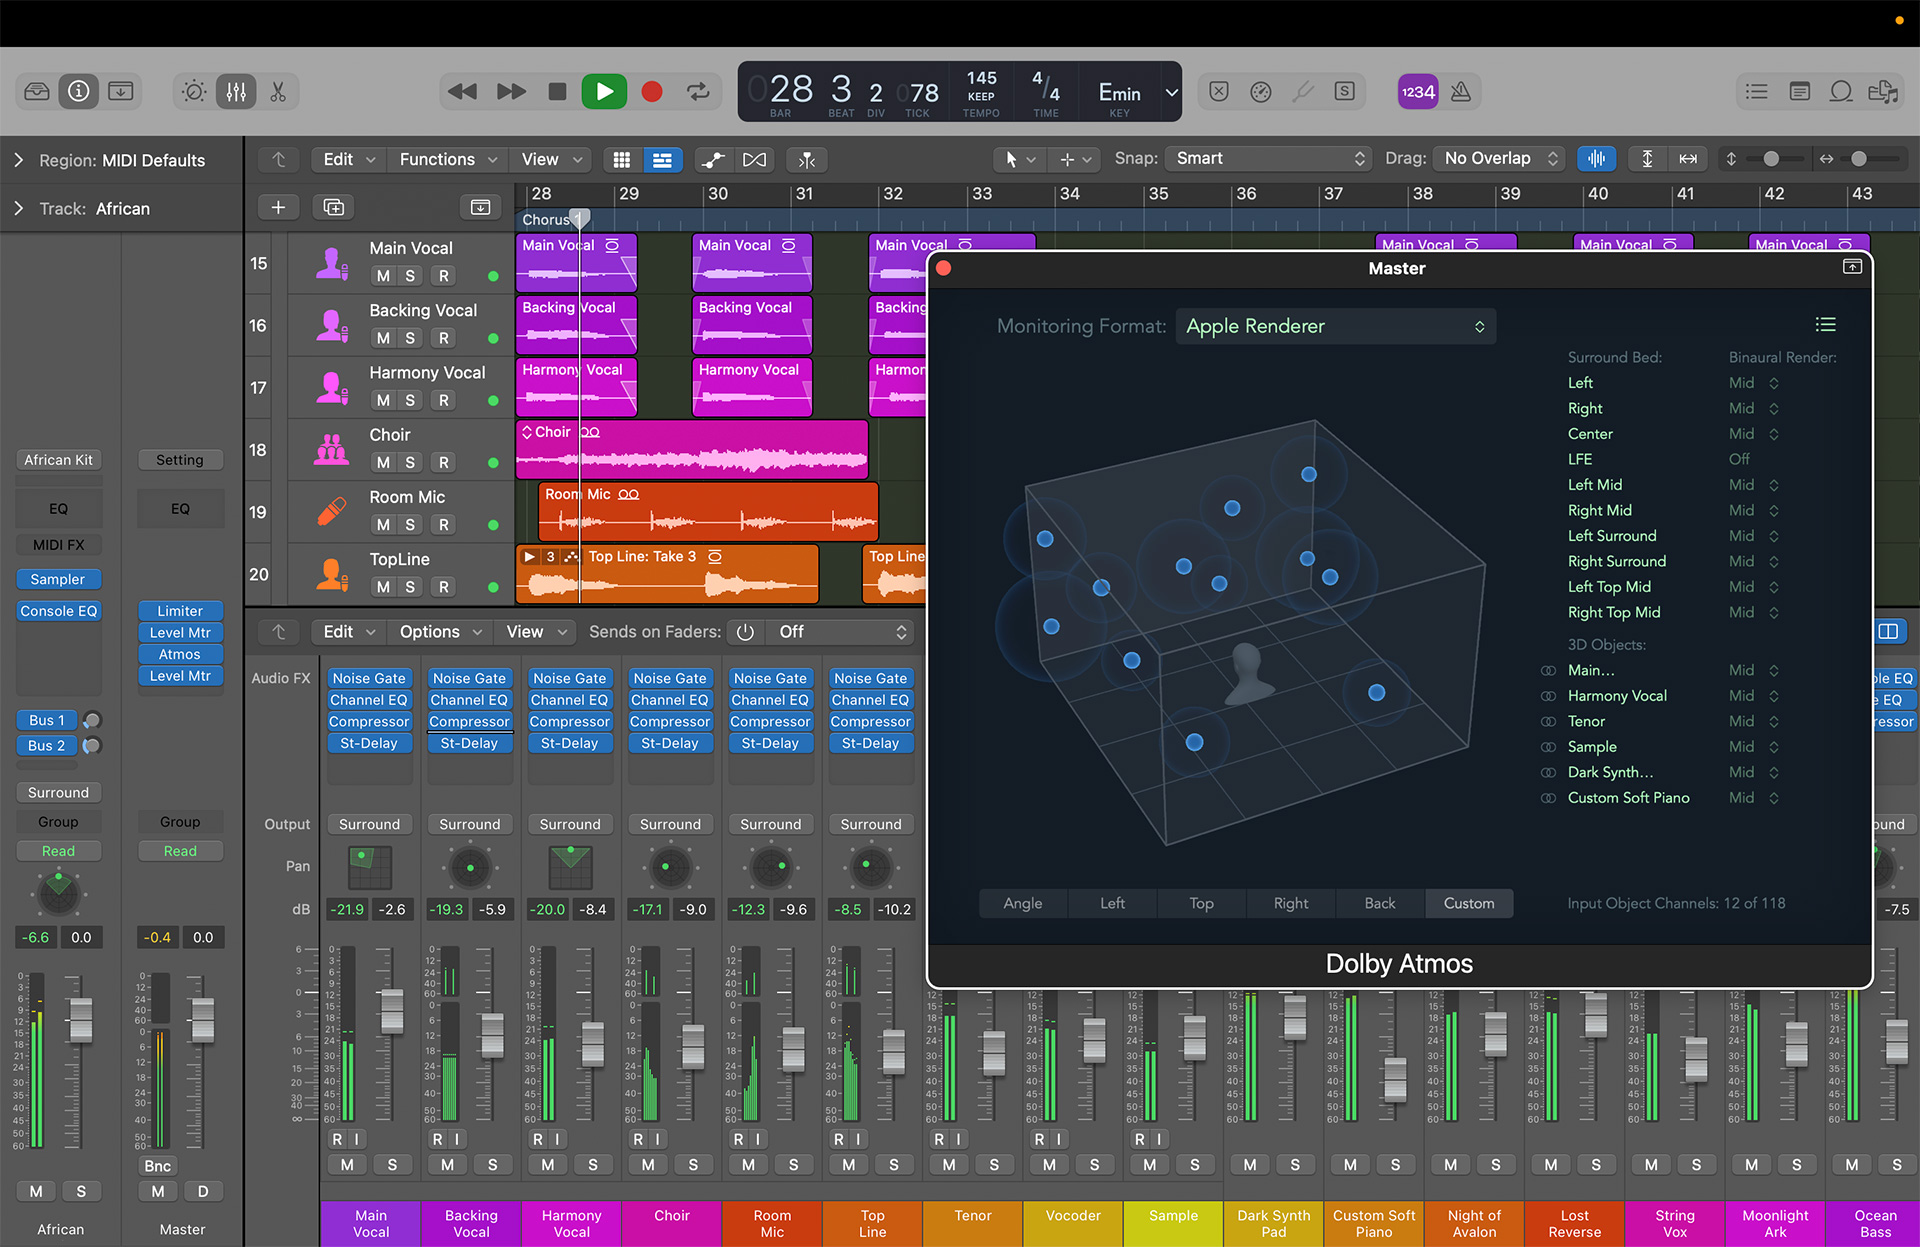
Task: Start recording with the Record button
Action: point(652,92)
